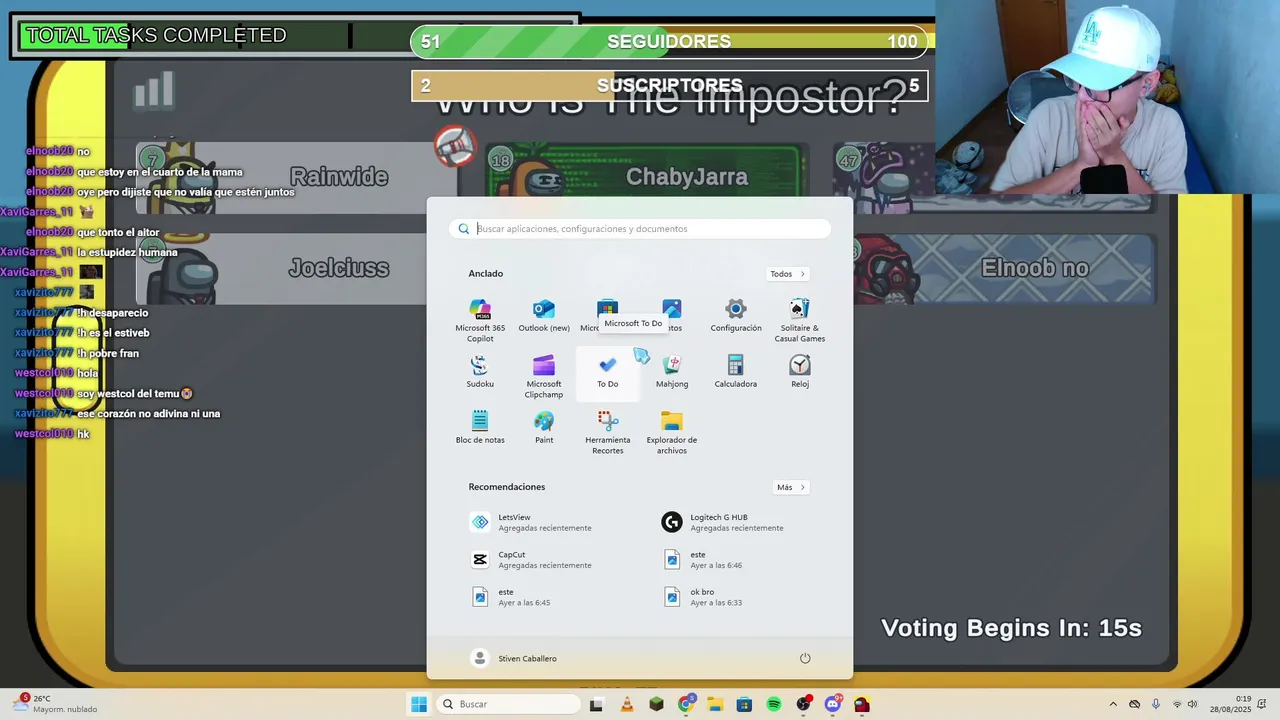Open Microsoft 365 Copilot pinned app
This screenshot has width=1280, height=720.
pyautogui.click(x=480, y=320)
